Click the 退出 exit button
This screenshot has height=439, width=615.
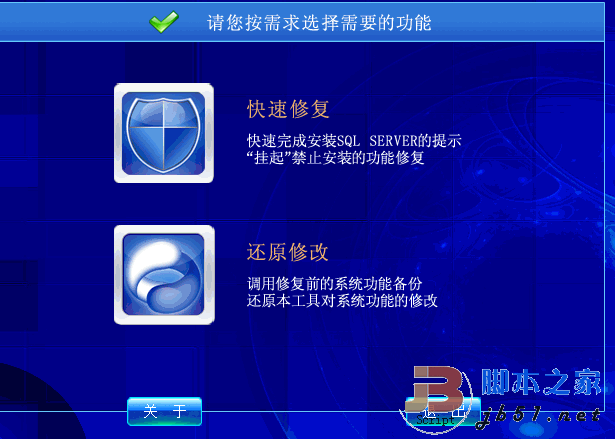pyautogui.click(x=443, y=412)
